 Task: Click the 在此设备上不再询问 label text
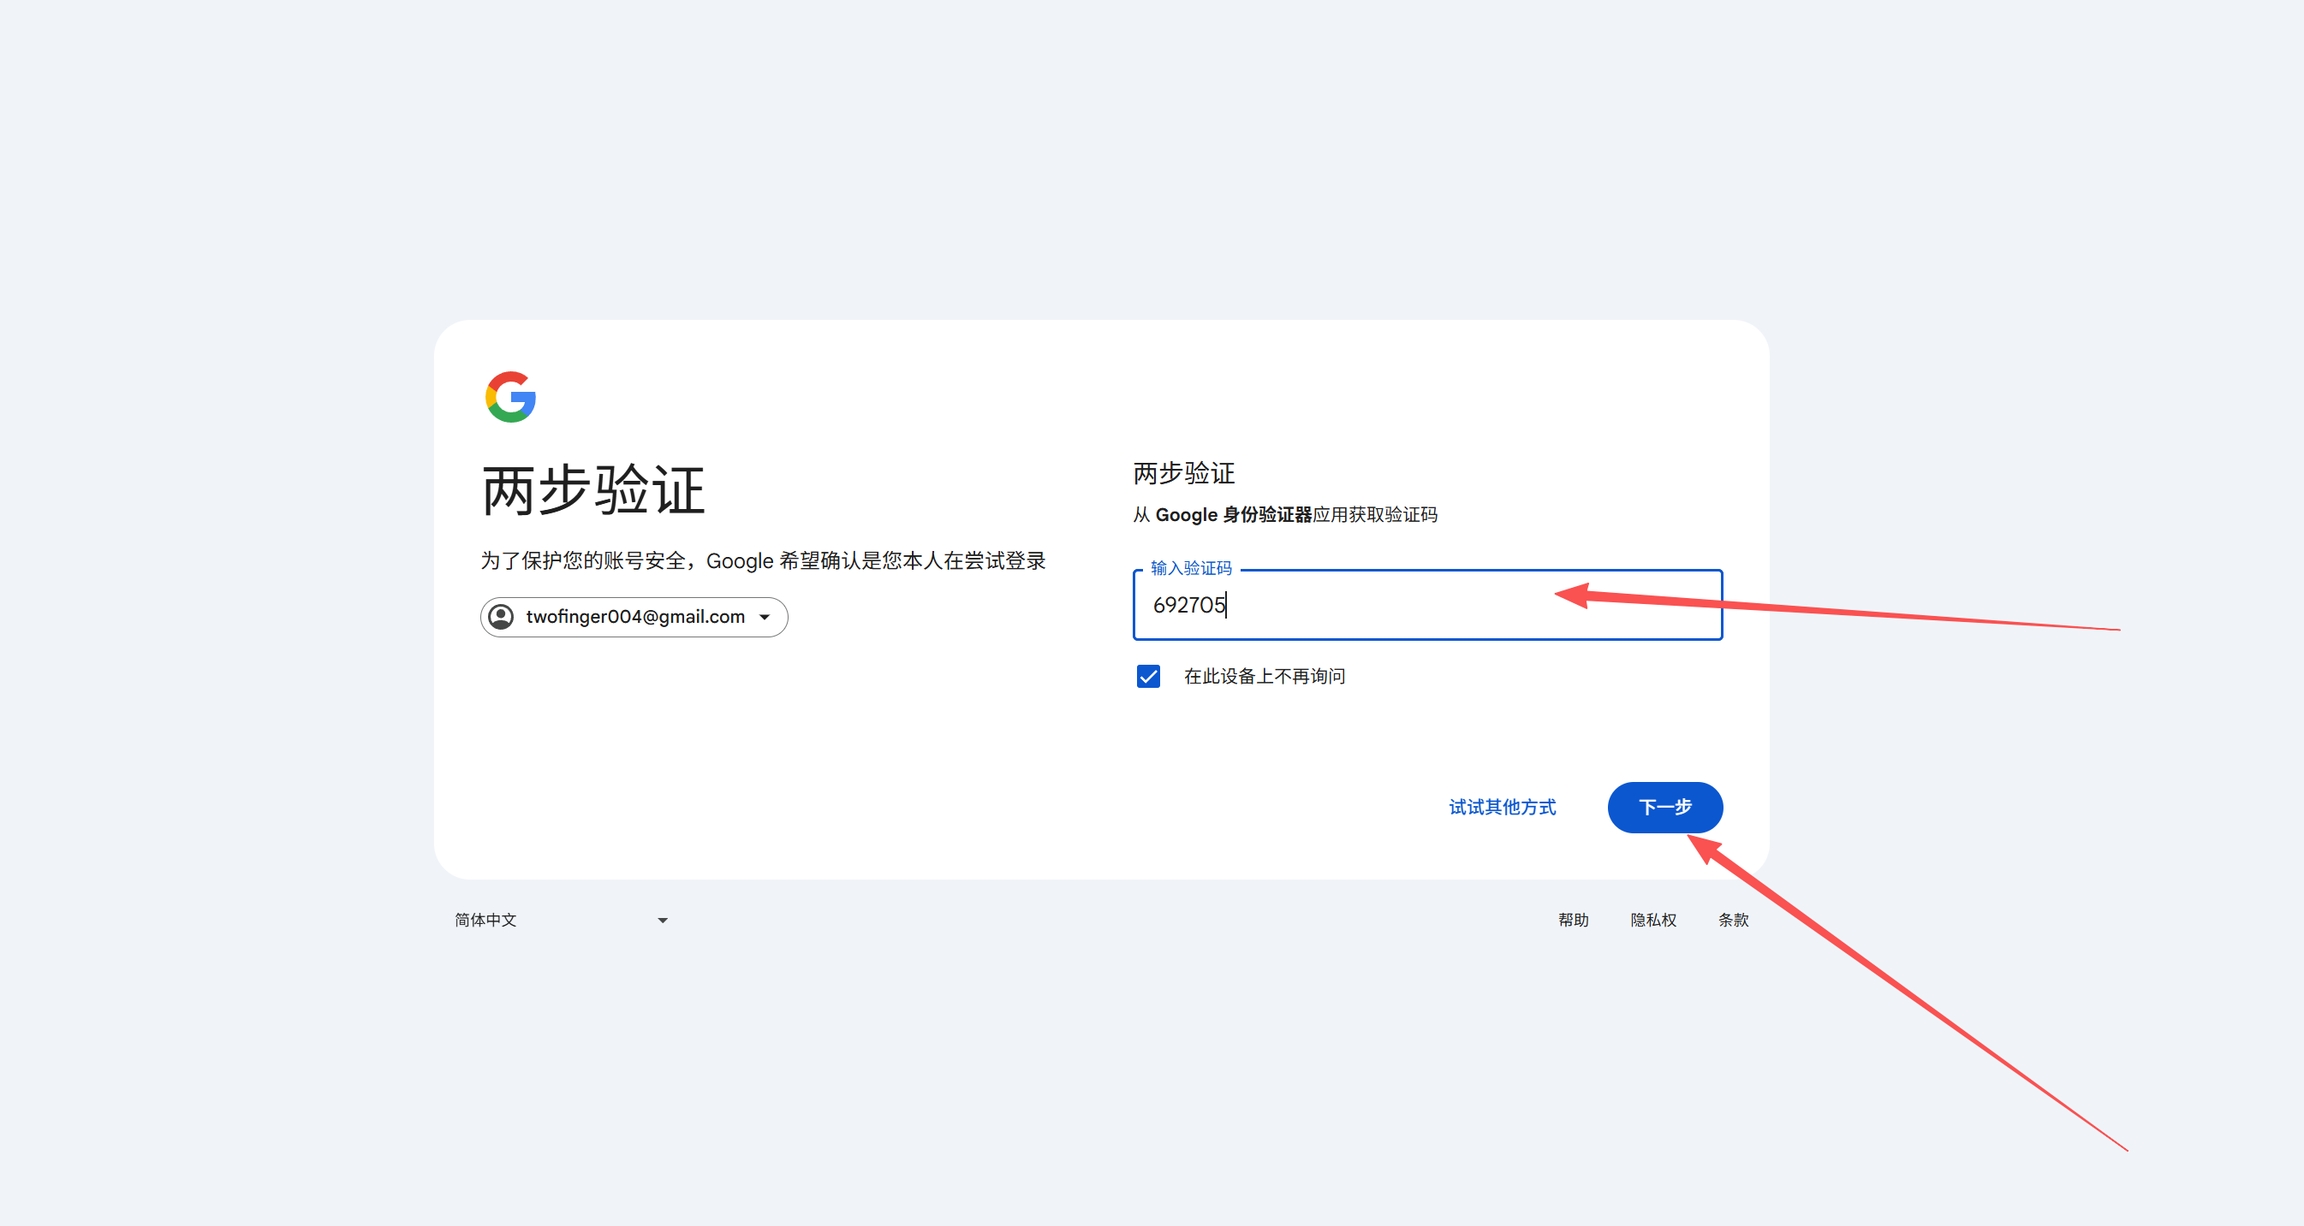(x=1264, y=677)
